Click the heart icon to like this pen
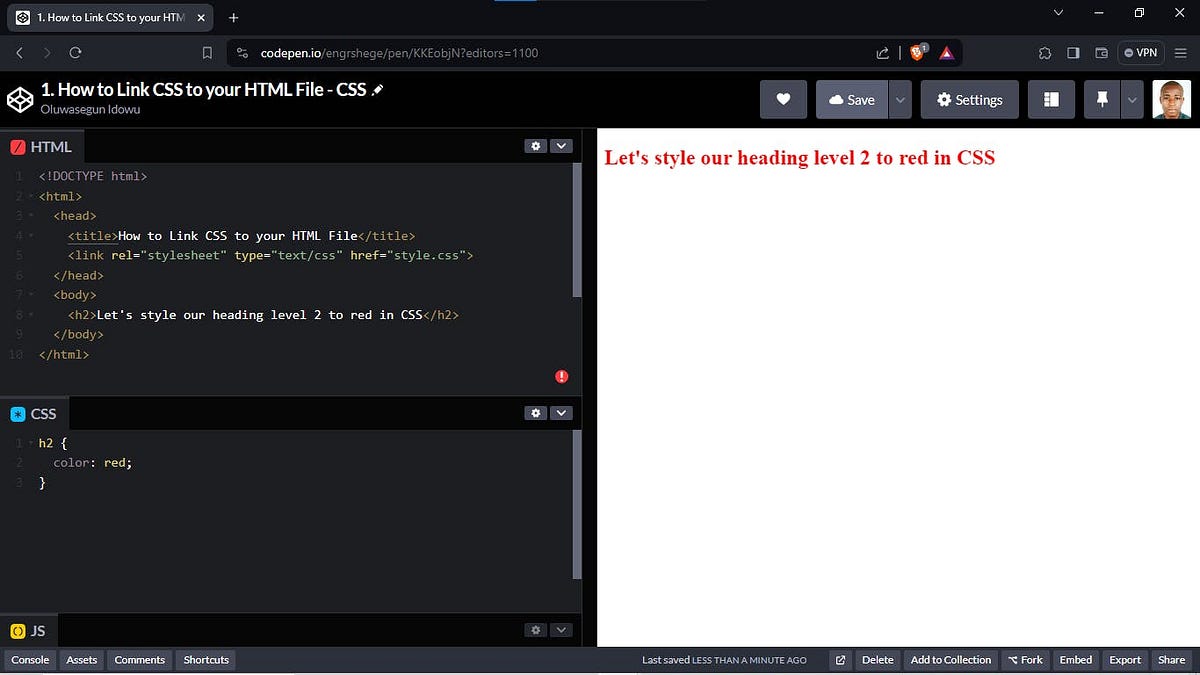1200x675 pixels. pos(783,99)
